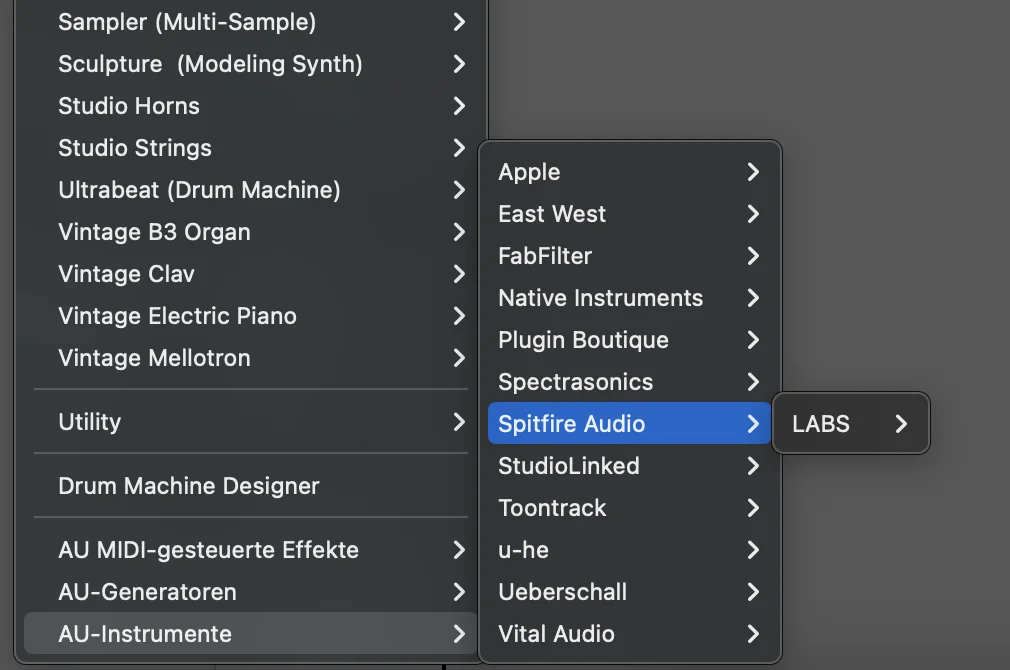Viewport: 1010px width, 670px height.
Task: Open the LABS submenu entry
Action: [x=850, y=423]
